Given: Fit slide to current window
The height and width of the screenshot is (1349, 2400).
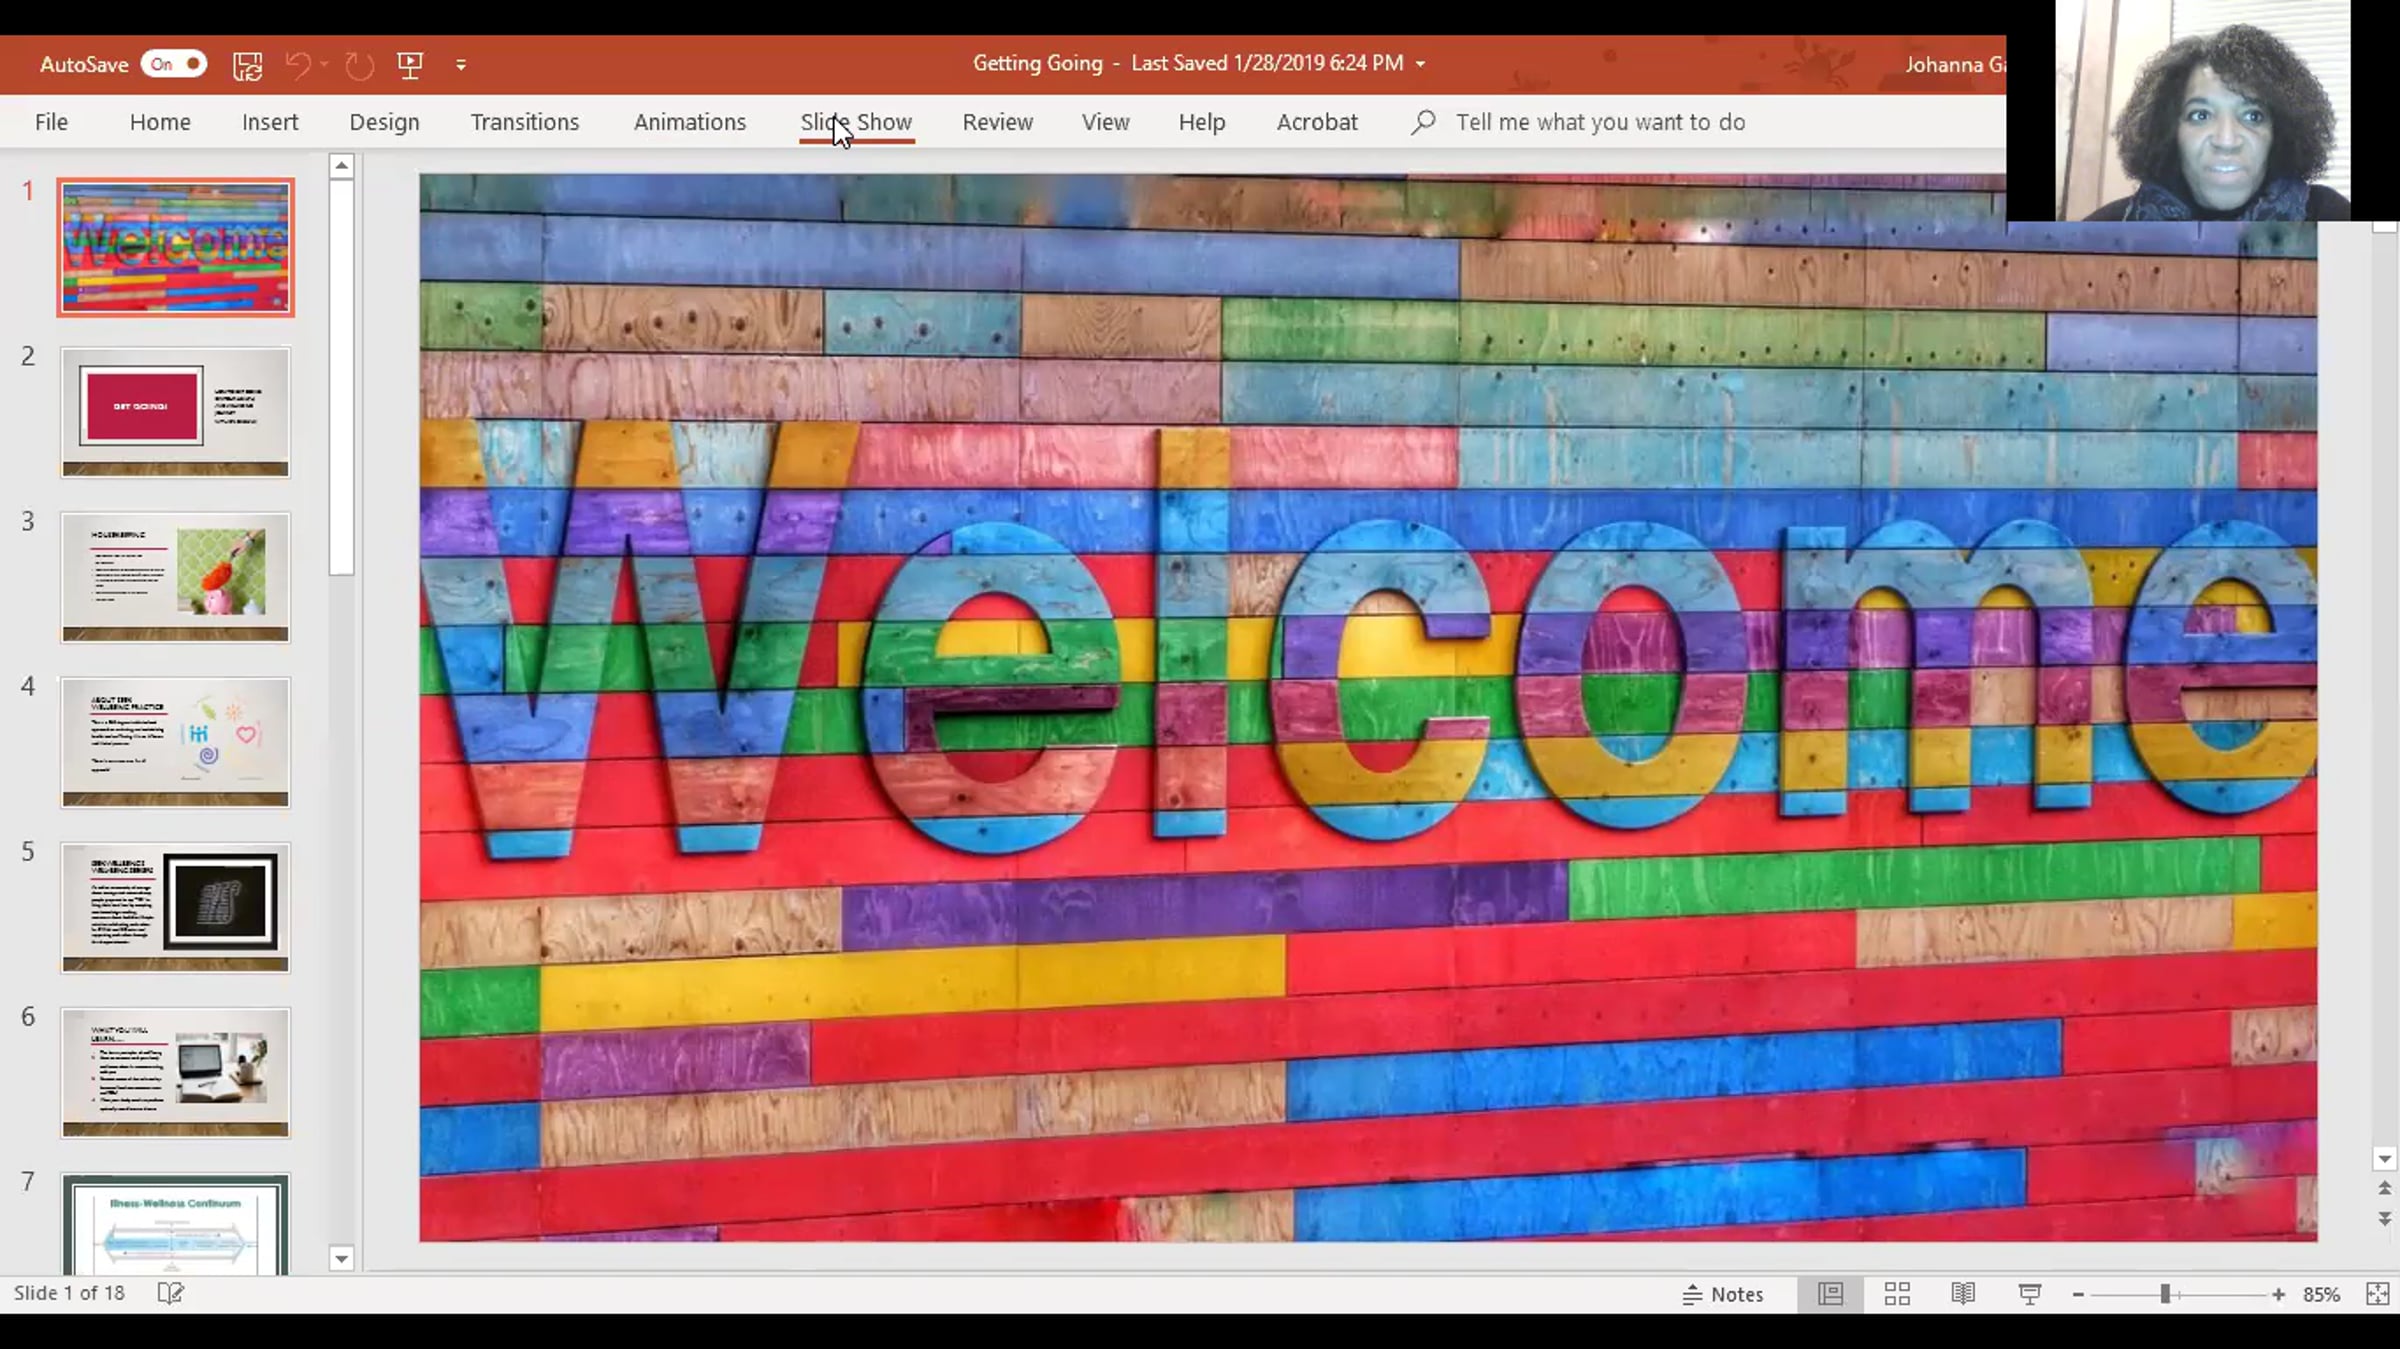Looking at the screenshot, I should tap(2377, 1294).
